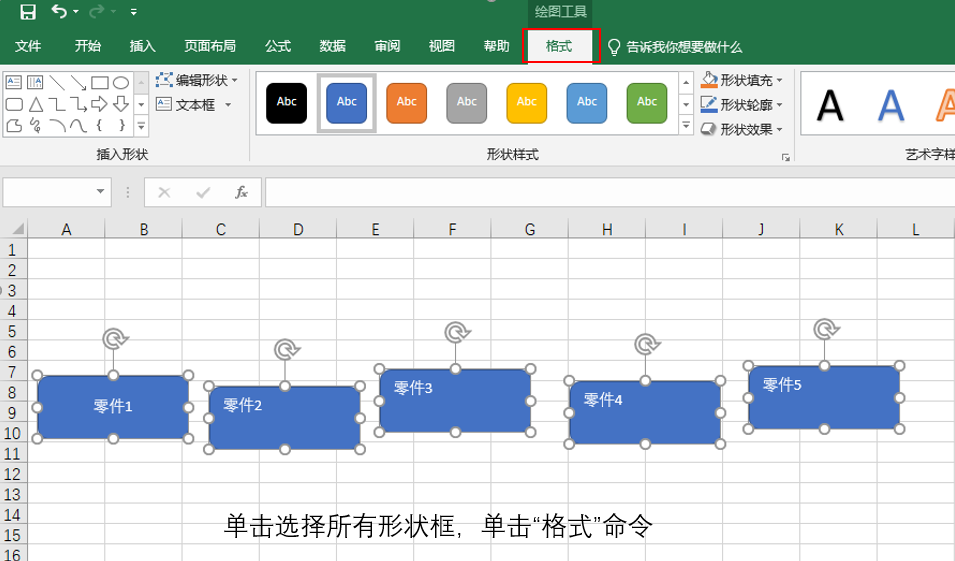Open the 形状样式 dialog launcher
Screen dimensions: 955x561
(x=786, y=157)
